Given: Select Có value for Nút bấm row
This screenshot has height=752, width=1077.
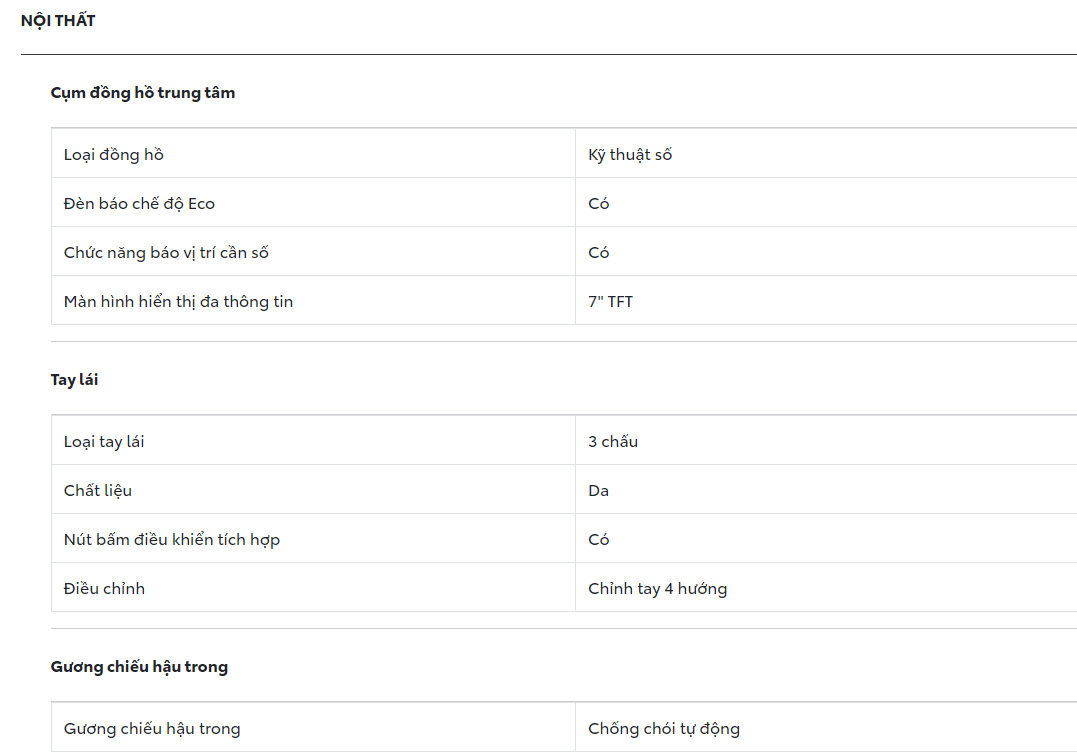Looking at the screenshot, I should point(599,540).
